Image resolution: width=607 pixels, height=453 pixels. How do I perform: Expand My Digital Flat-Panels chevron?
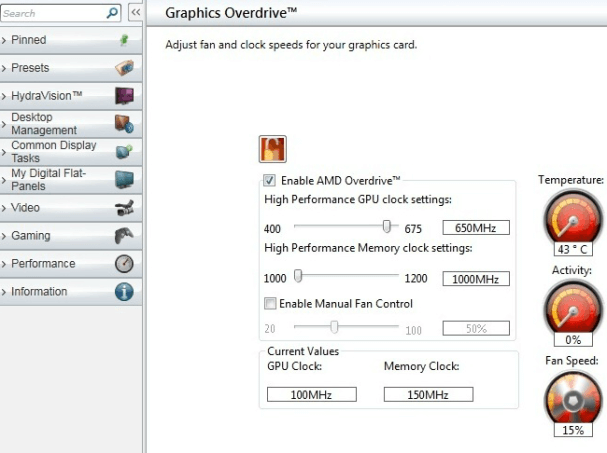pos(4,180)
